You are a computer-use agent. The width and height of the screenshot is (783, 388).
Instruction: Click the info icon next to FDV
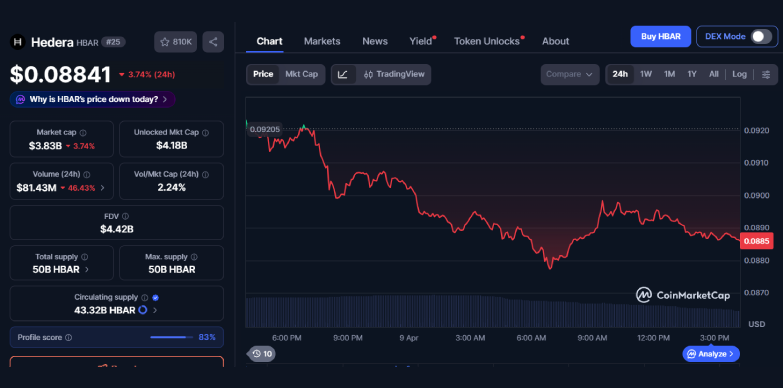pyautogui.click(x=125, y=216)
